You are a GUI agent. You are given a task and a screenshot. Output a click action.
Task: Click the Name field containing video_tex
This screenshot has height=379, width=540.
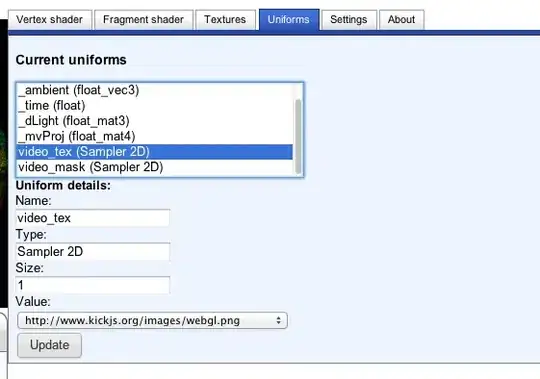[93, 218]
